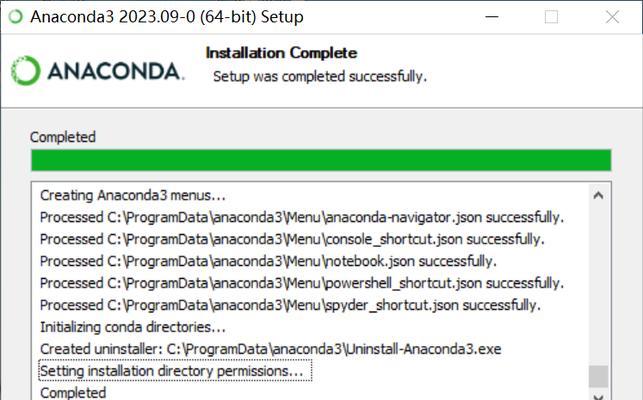
Task: Select the 'Created uninstaller' log line
Action: tap(271, 349)
